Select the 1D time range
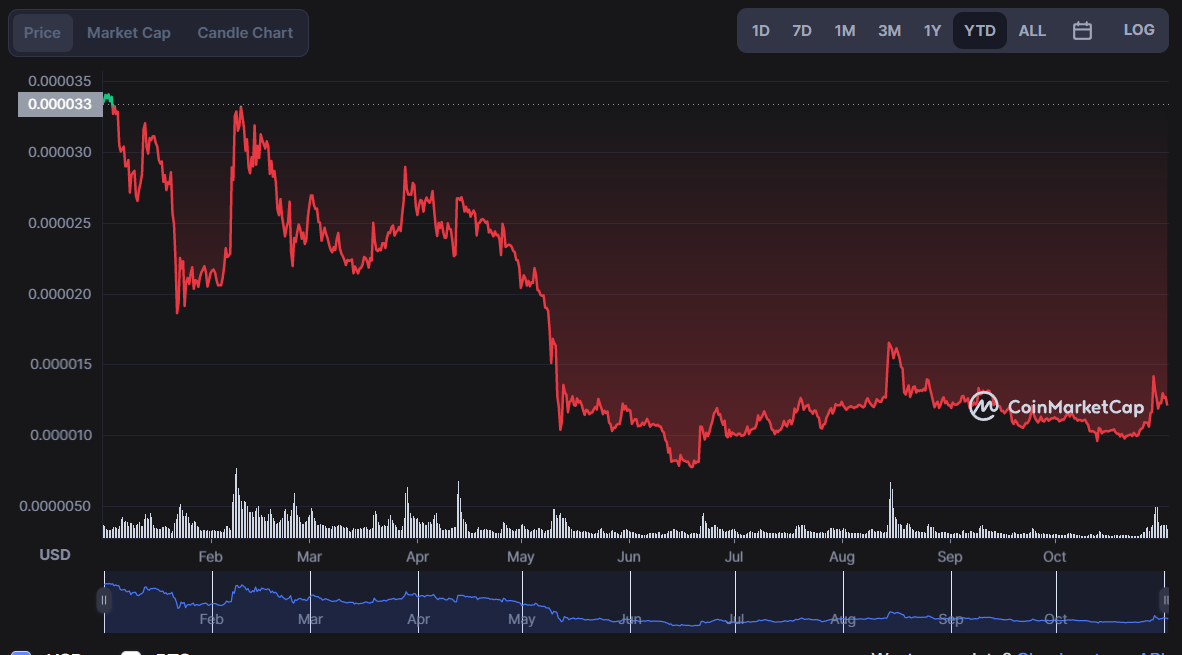 pyautogui.click(x=761, y=31)
